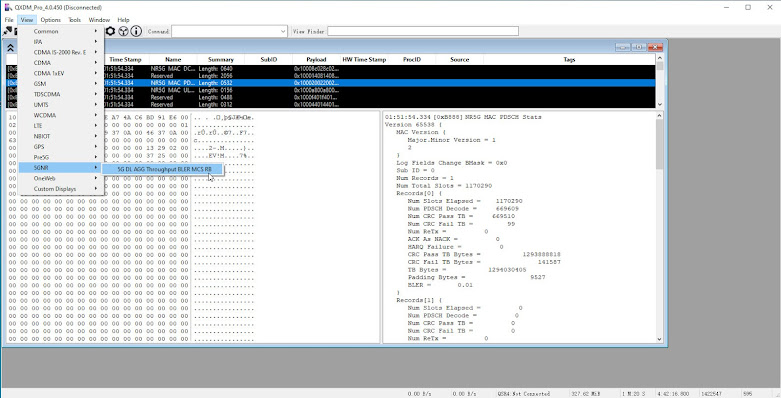Sort by the Summary column header
This screenshot has height=398, width=781.
pos(221,59)
